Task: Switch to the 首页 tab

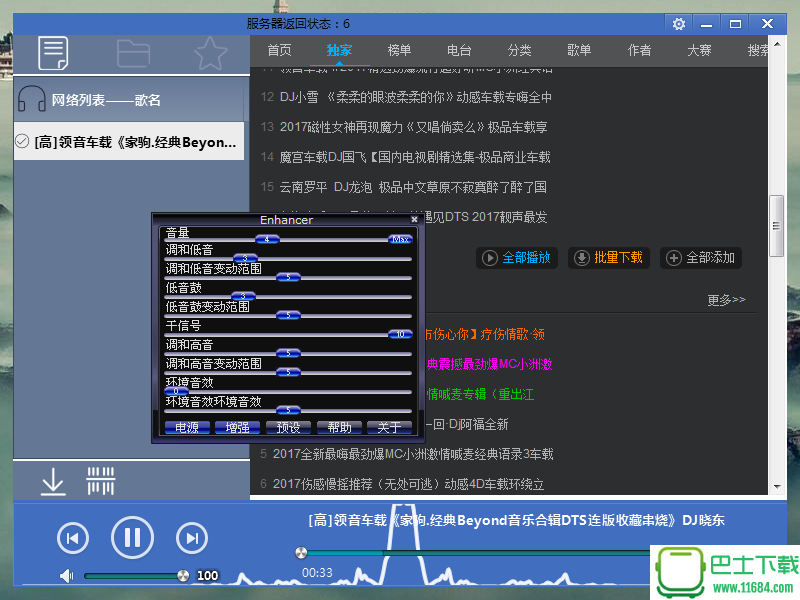Action: tap(280, 50)
